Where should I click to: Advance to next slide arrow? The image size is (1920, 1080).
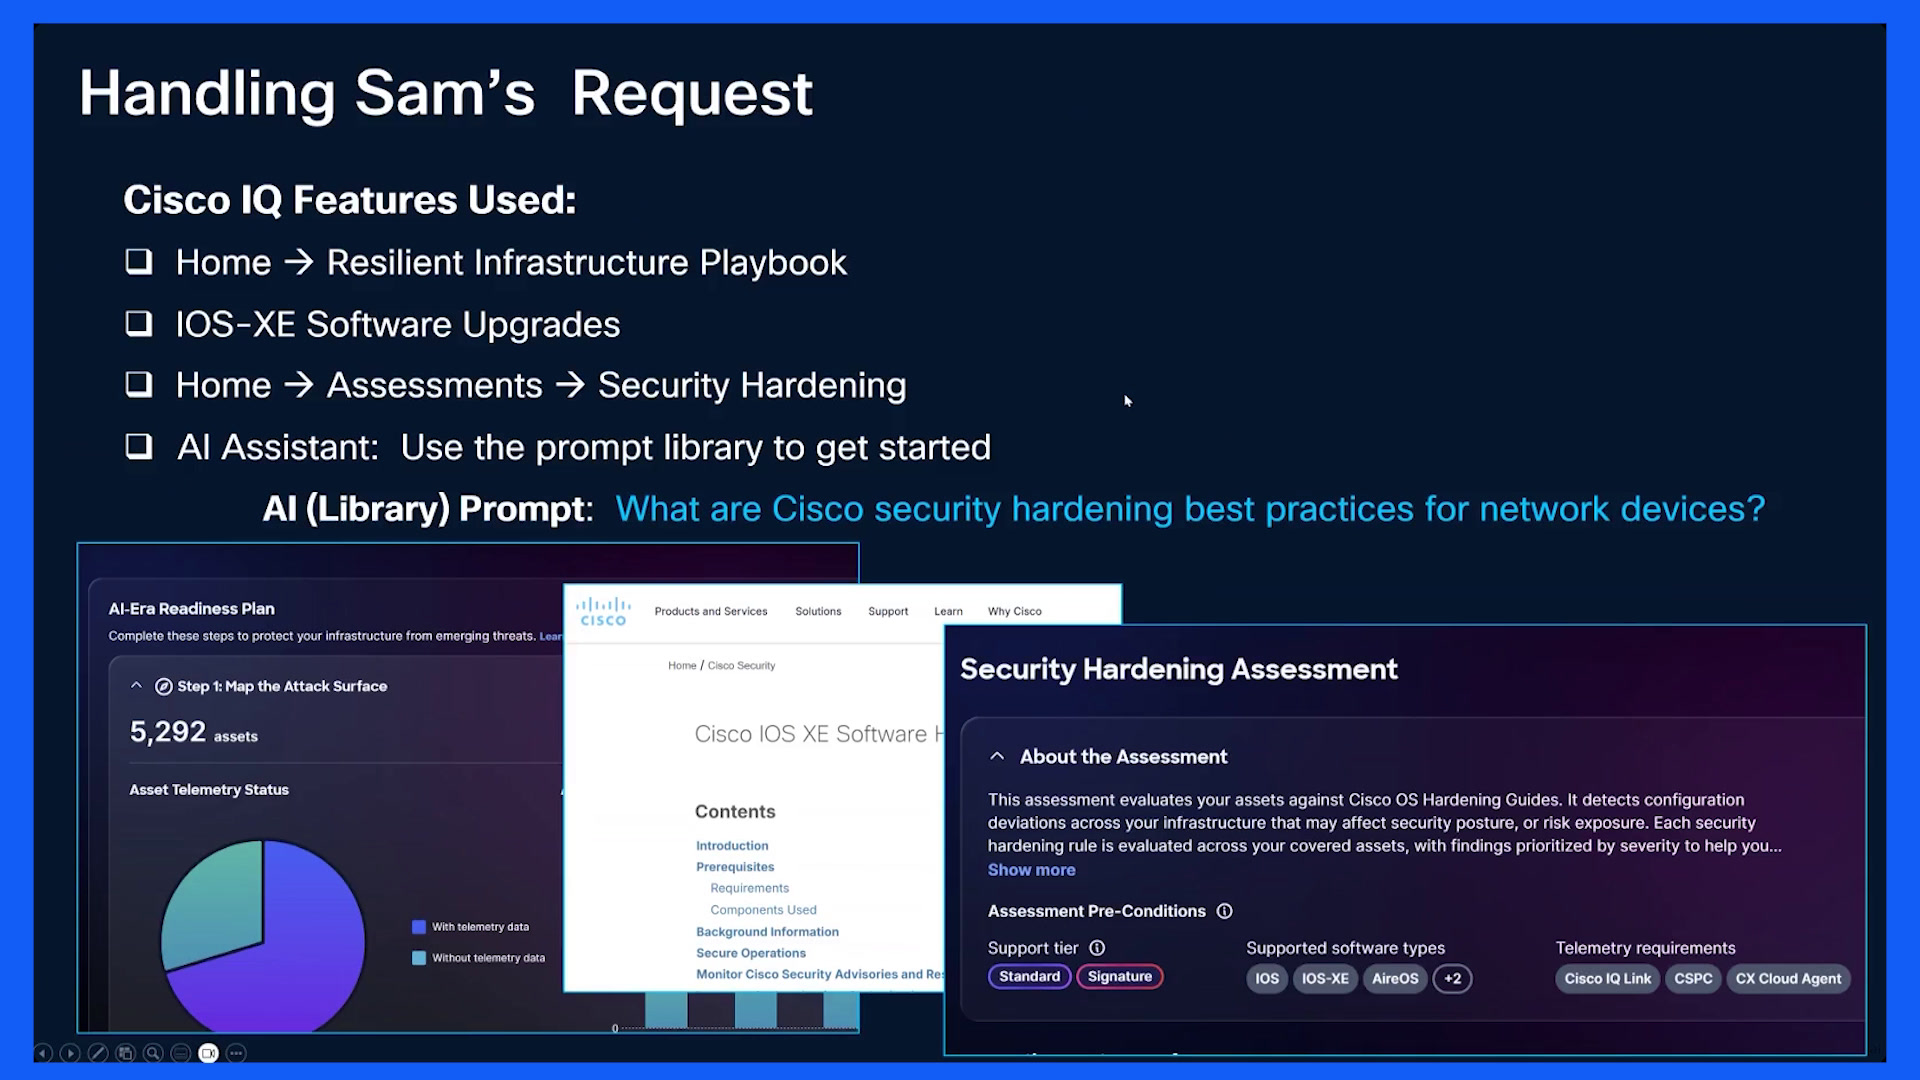point(70,1053)
